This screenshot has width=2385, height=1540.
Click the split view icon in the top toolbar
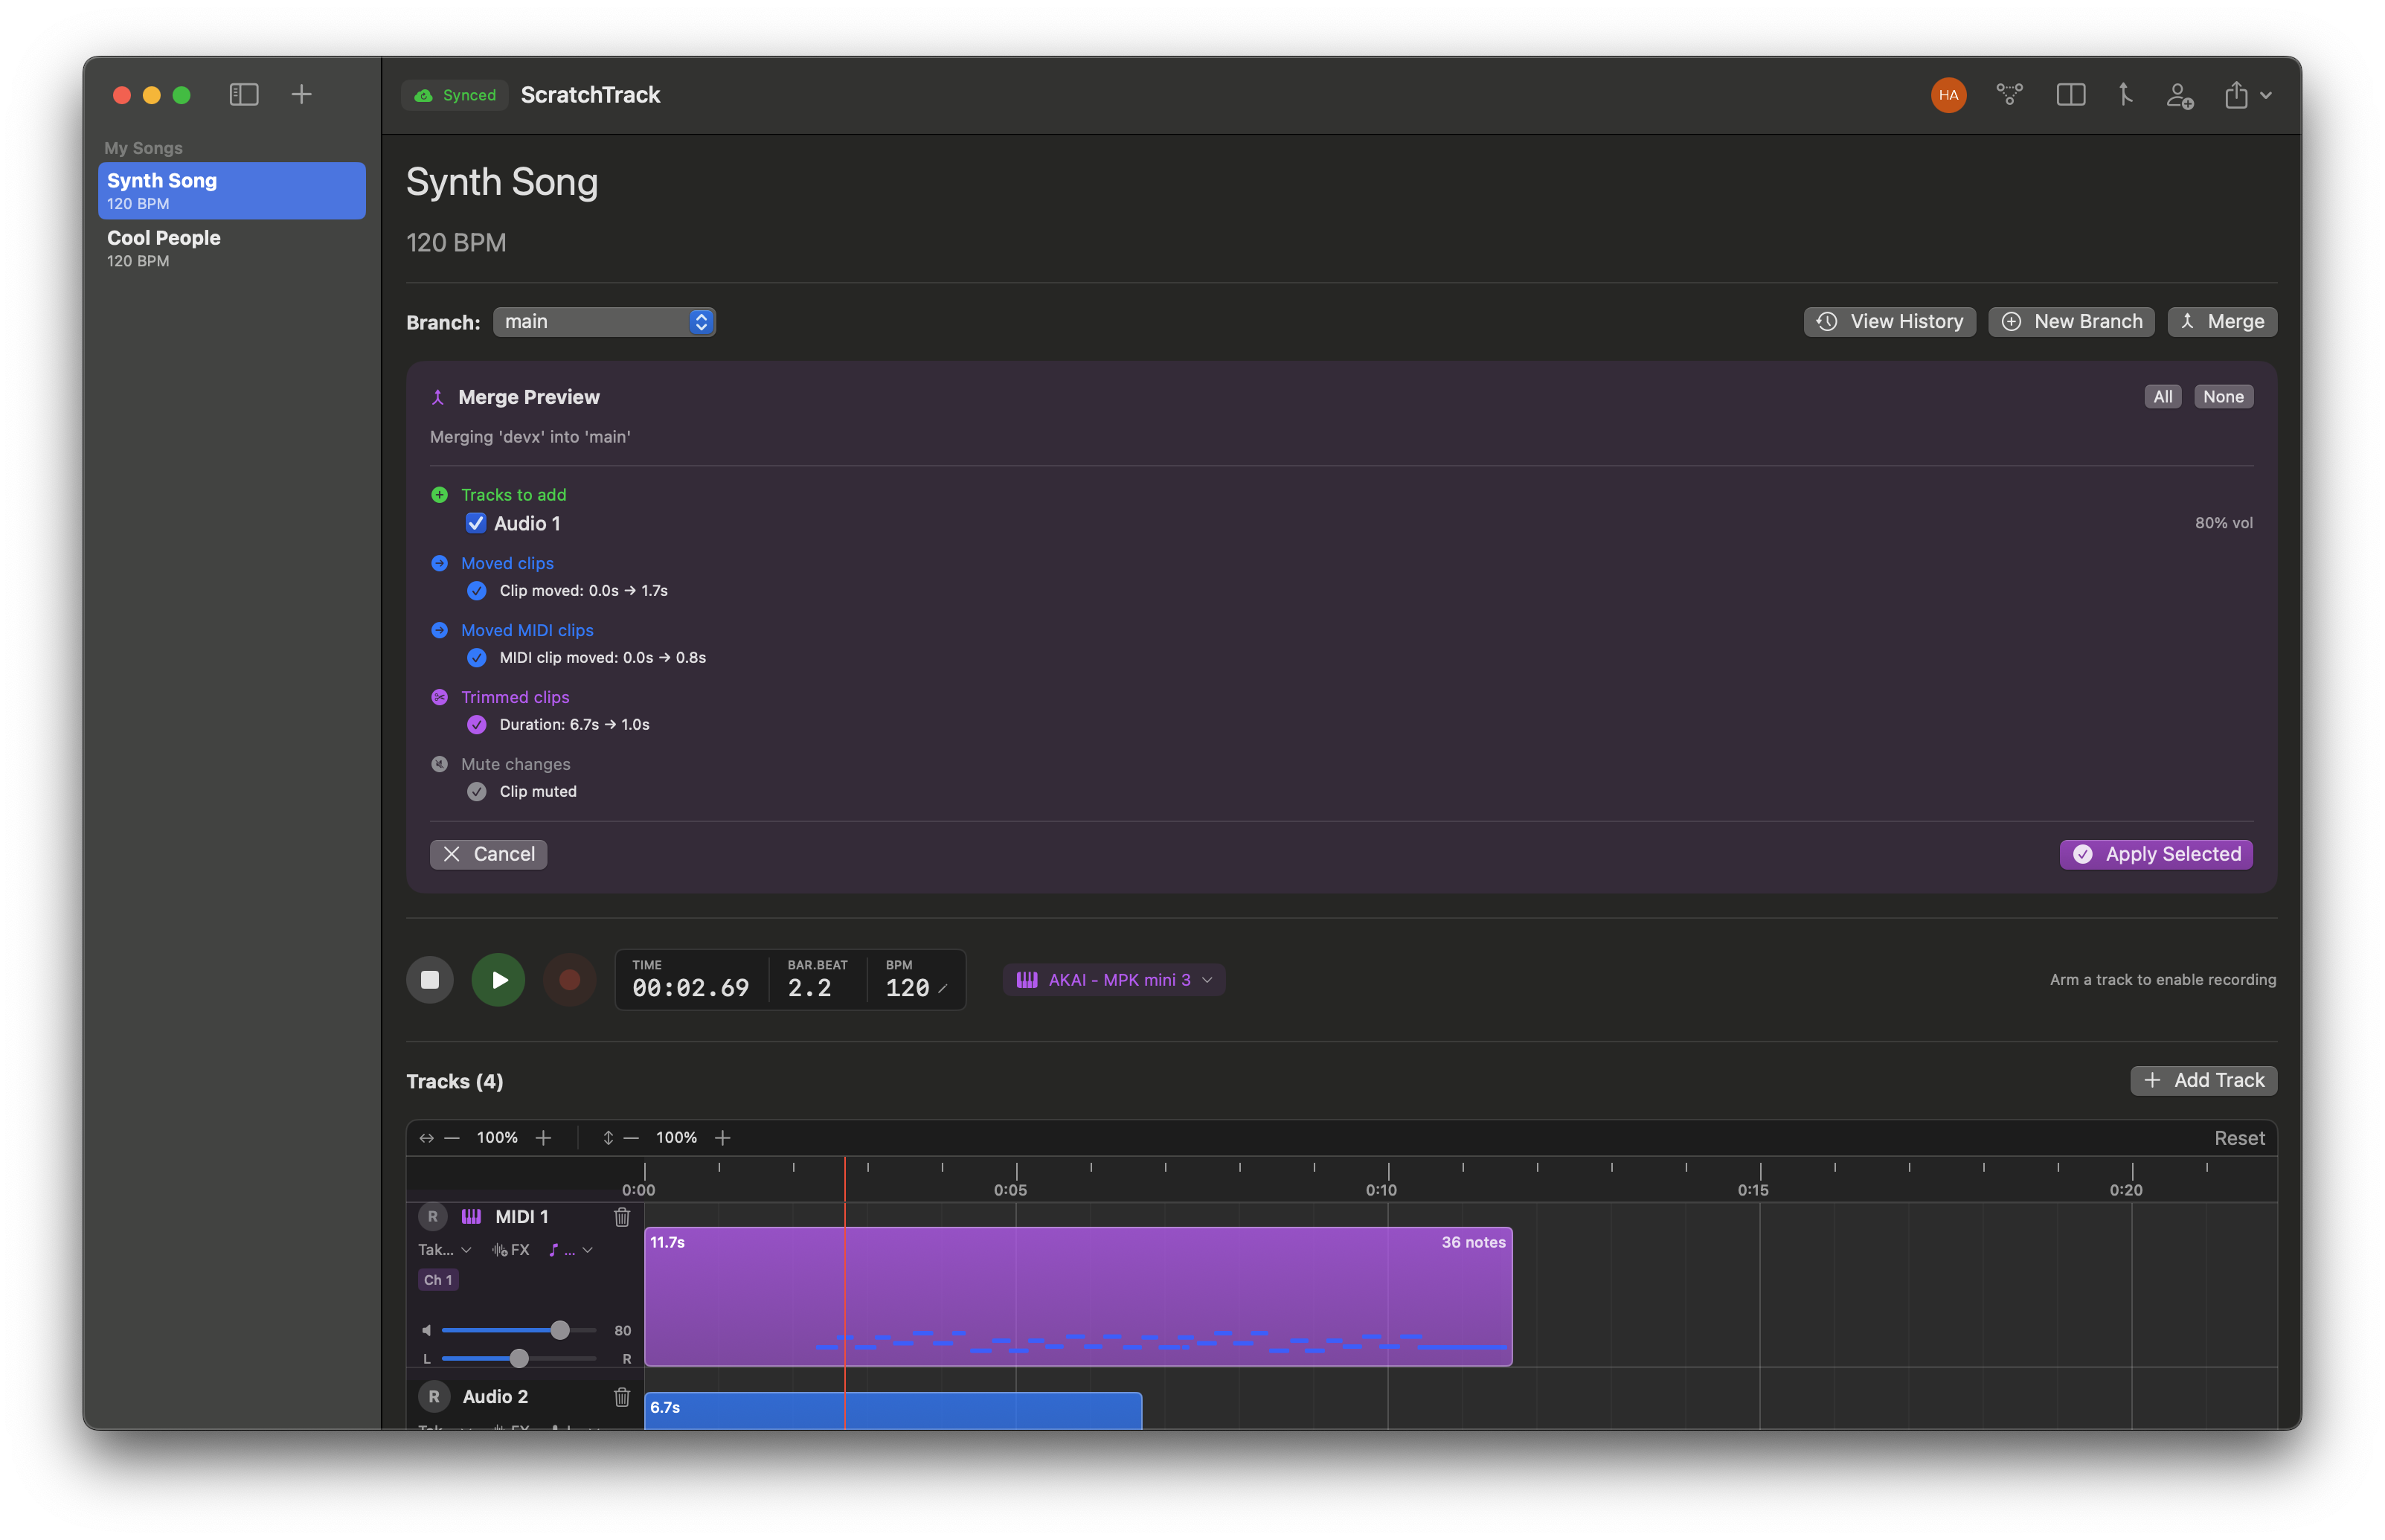pyautogui.click(x=2072, y=95)
